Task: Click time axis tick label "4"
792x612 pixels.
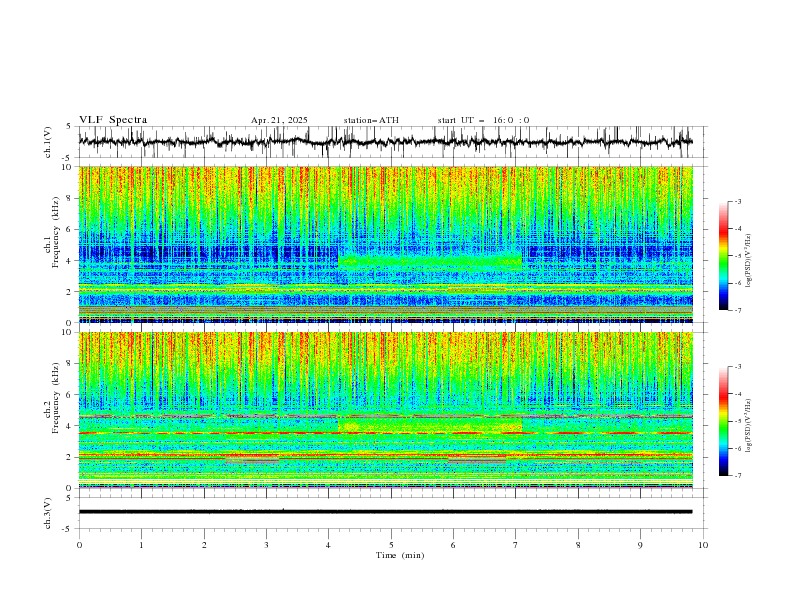Action: 328,545
